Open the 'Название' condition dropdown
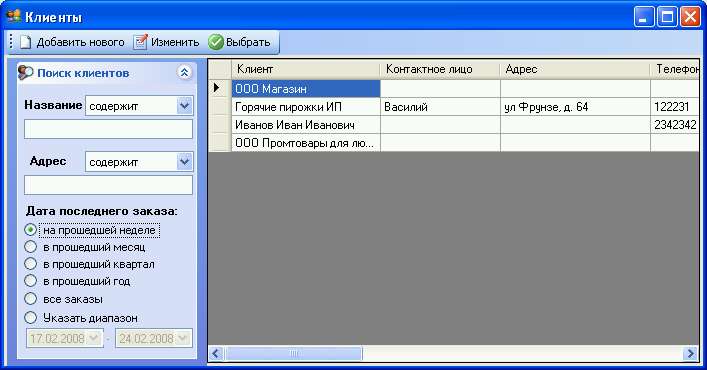The height and width of the screenshot is (370, 707). click(x=185, y=106)
